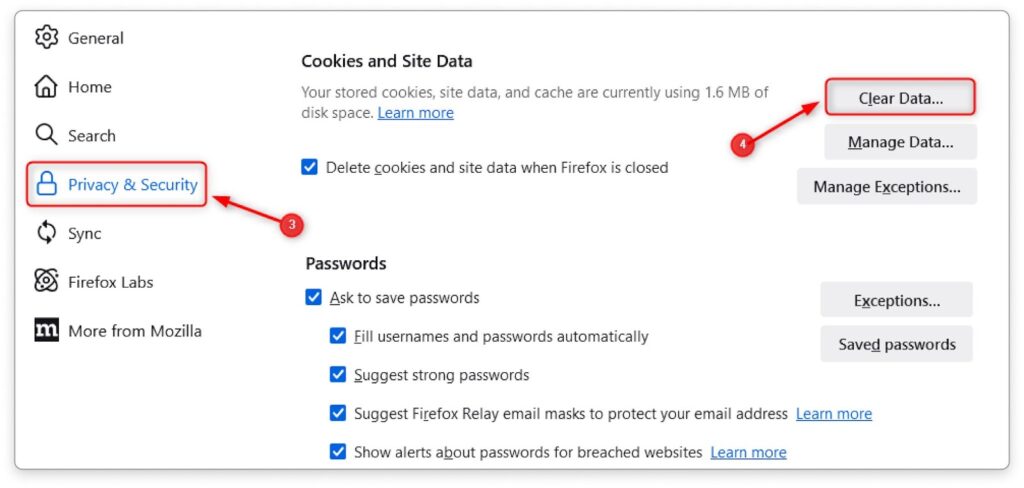Uncheck Suggest Firefox Relay email masks
This screenshot has width=1024, height=488.
pyautogui.click(x=338, y=413)
